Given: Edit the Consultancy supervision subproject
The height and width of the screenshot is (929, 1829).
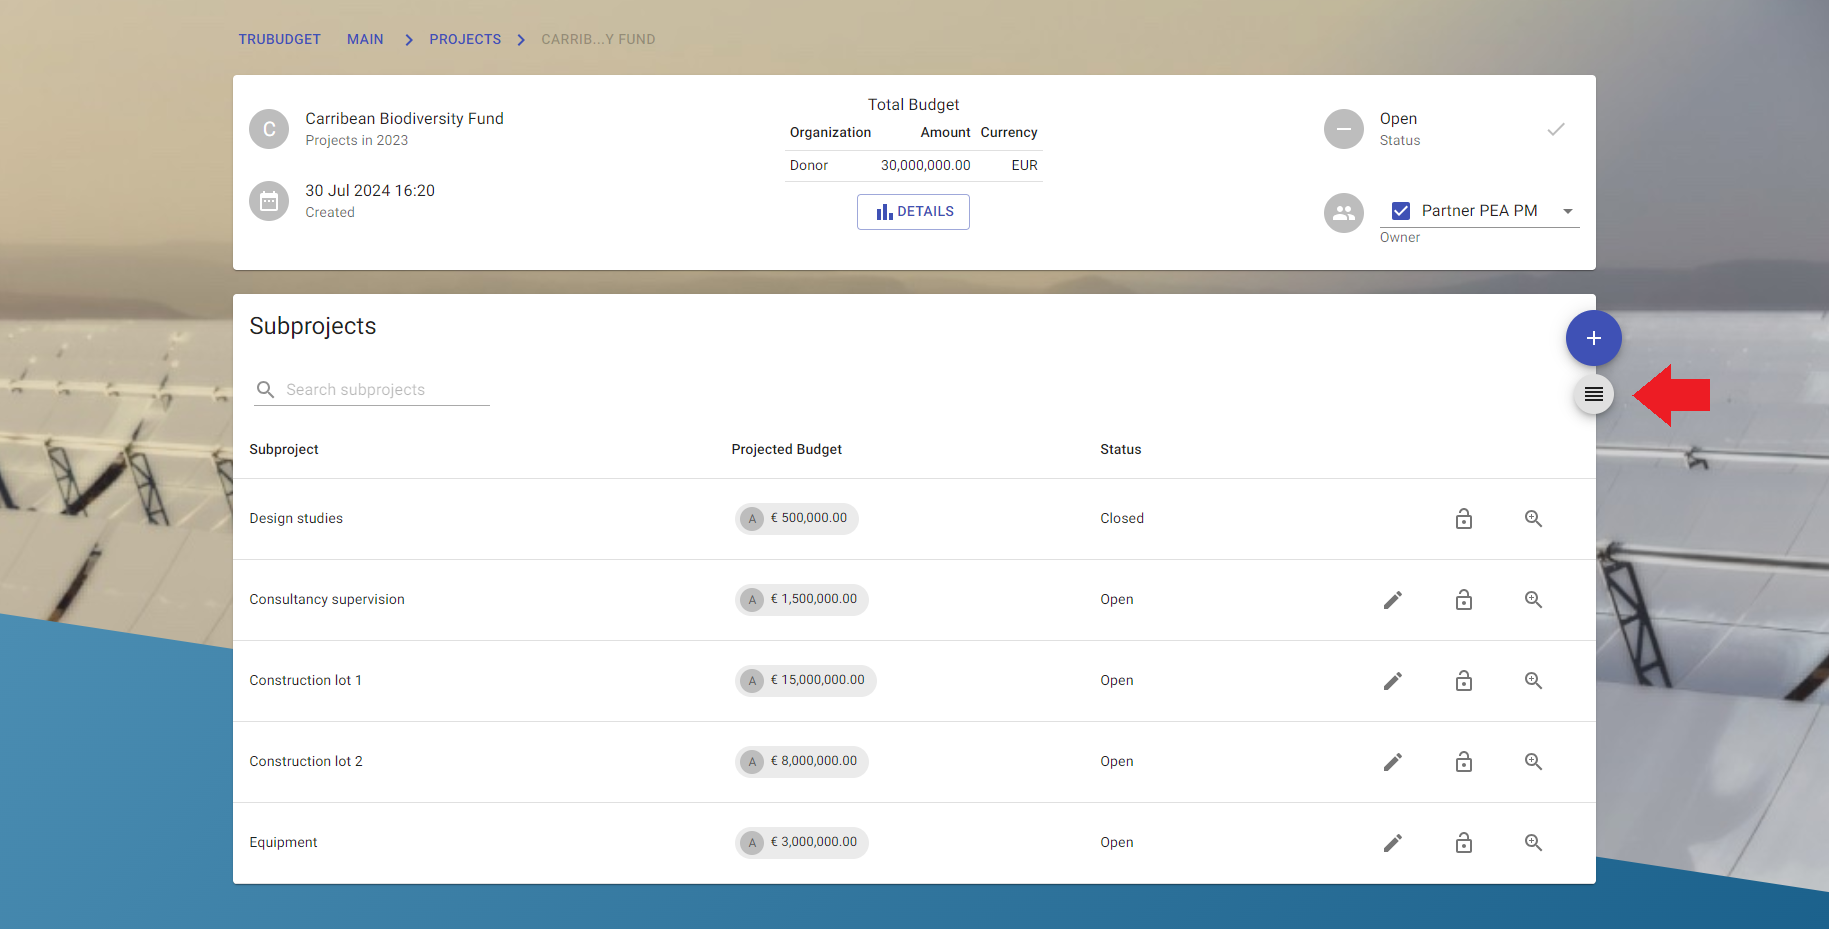Looking at the screenshot, I should [x=1392, y=600].
